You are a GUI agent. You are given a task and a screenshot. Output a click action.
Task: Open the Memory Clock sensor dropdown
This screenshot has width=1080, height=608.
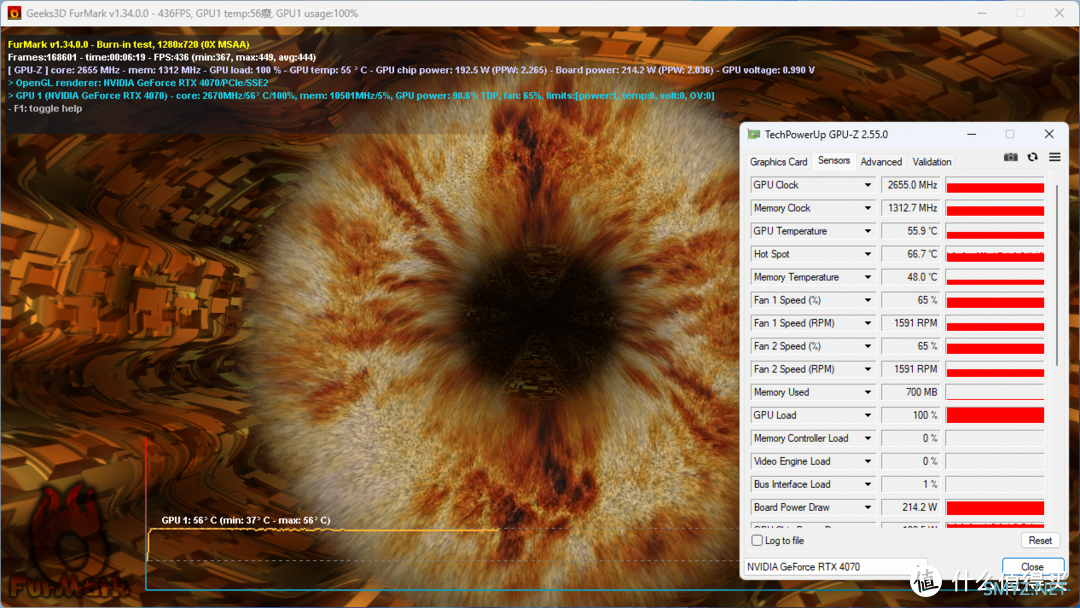point(868,208)
